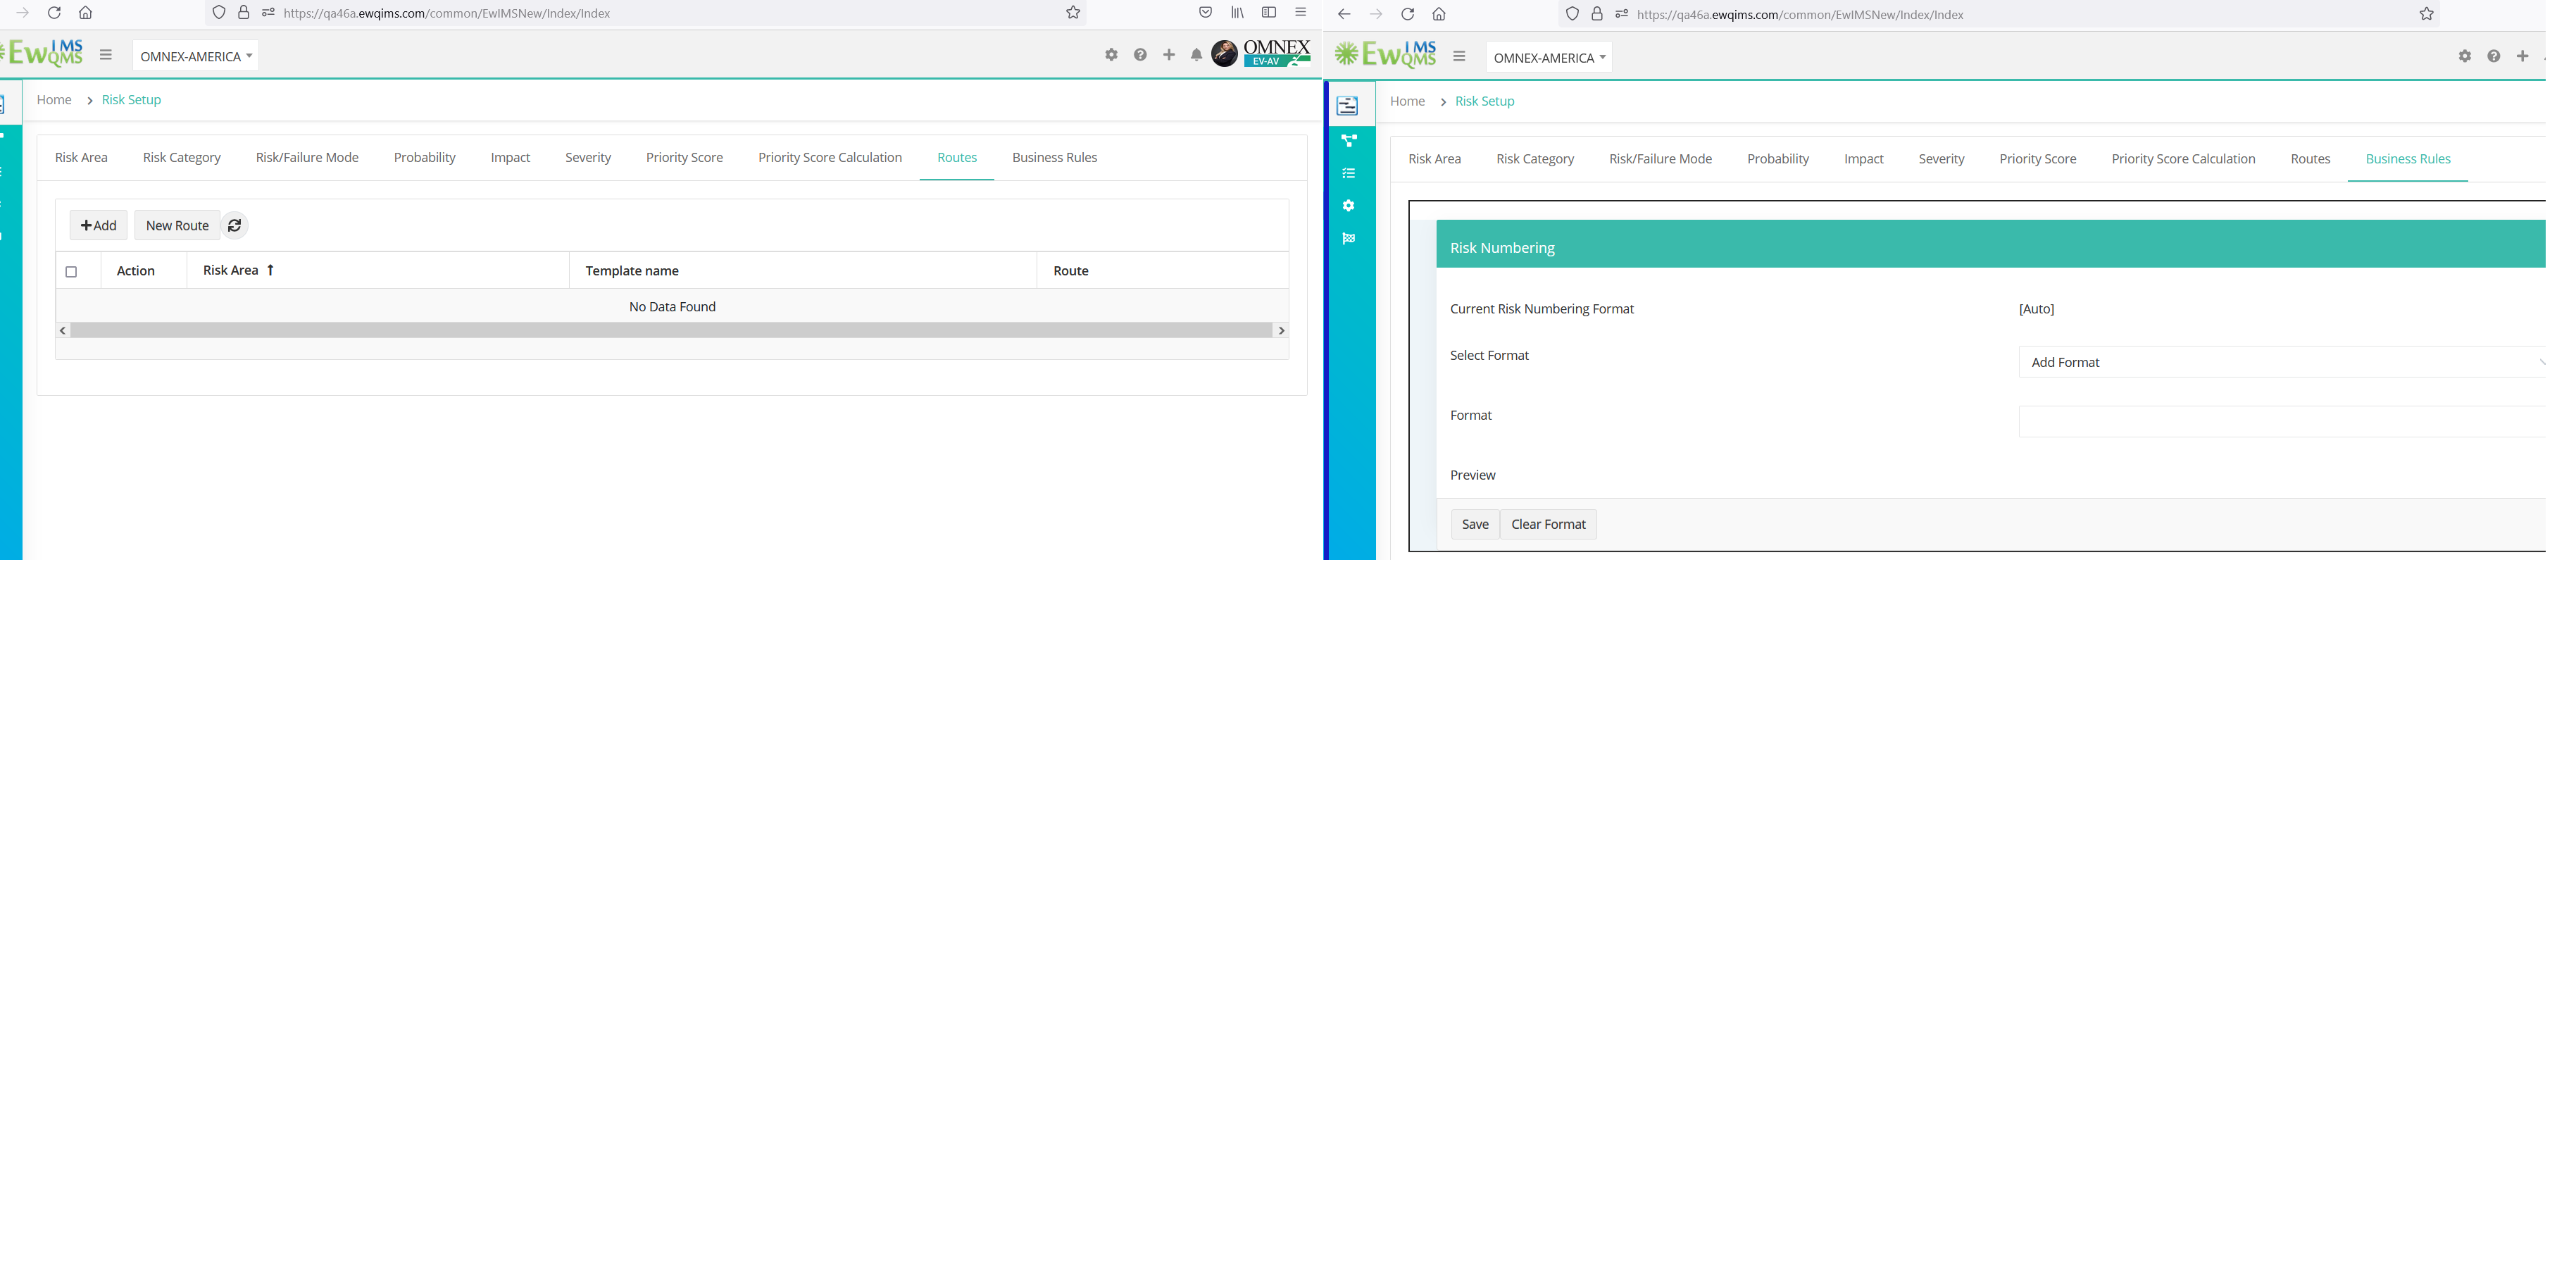Open Severity tab in right window

1941,159
